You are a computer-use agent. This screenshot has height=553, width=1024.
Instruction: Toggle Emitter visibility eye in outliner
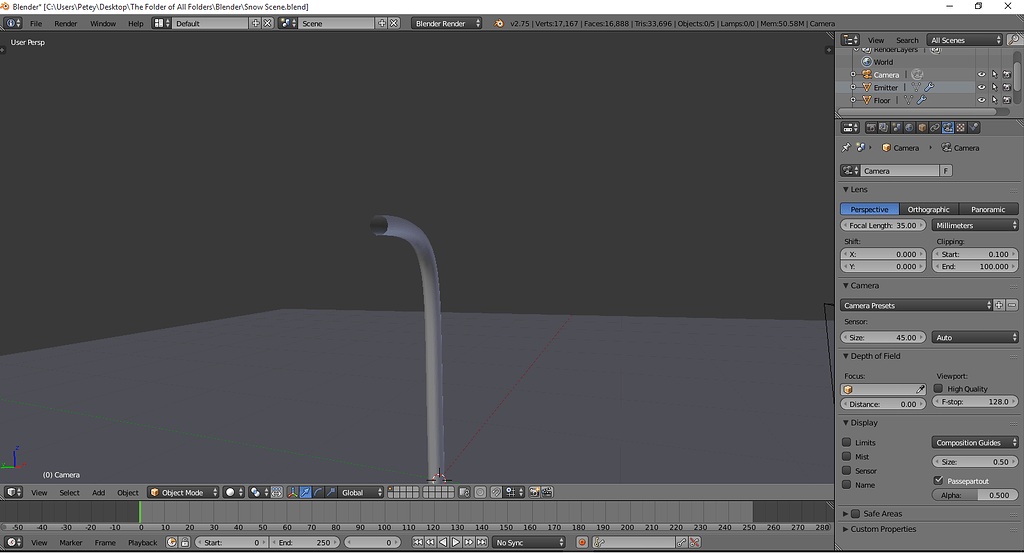(982, 87)
